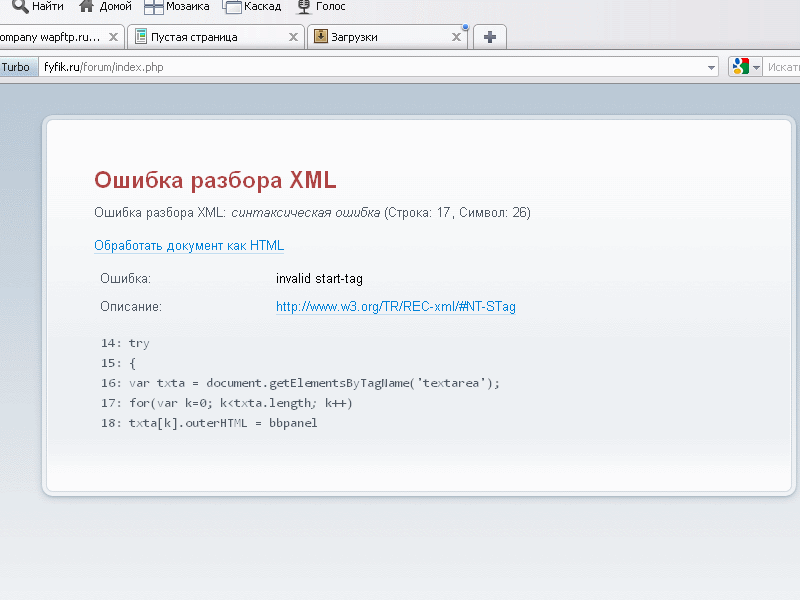The width and height of the screenshot is (800, 600).
Task: Select the wapftp.ru tab
Action: click(x=50, y=37)
